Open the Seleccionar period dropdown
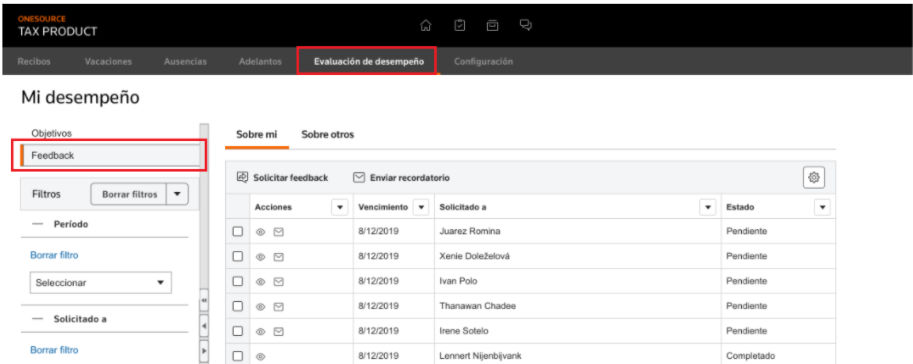 101,282
